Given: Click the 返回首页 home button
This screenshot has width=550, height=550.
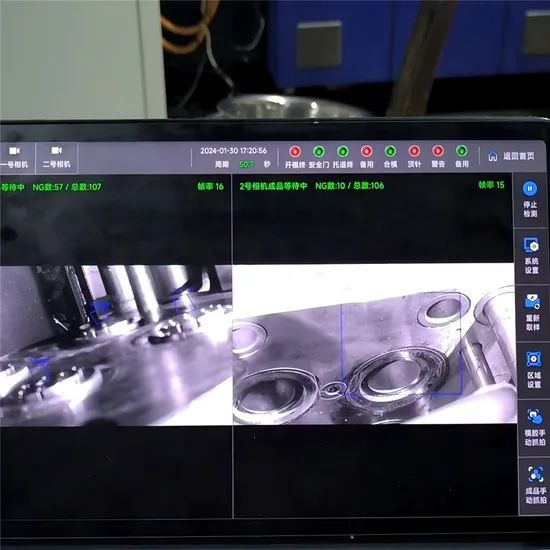Looking at the screenshot, I should click(512, 156).
